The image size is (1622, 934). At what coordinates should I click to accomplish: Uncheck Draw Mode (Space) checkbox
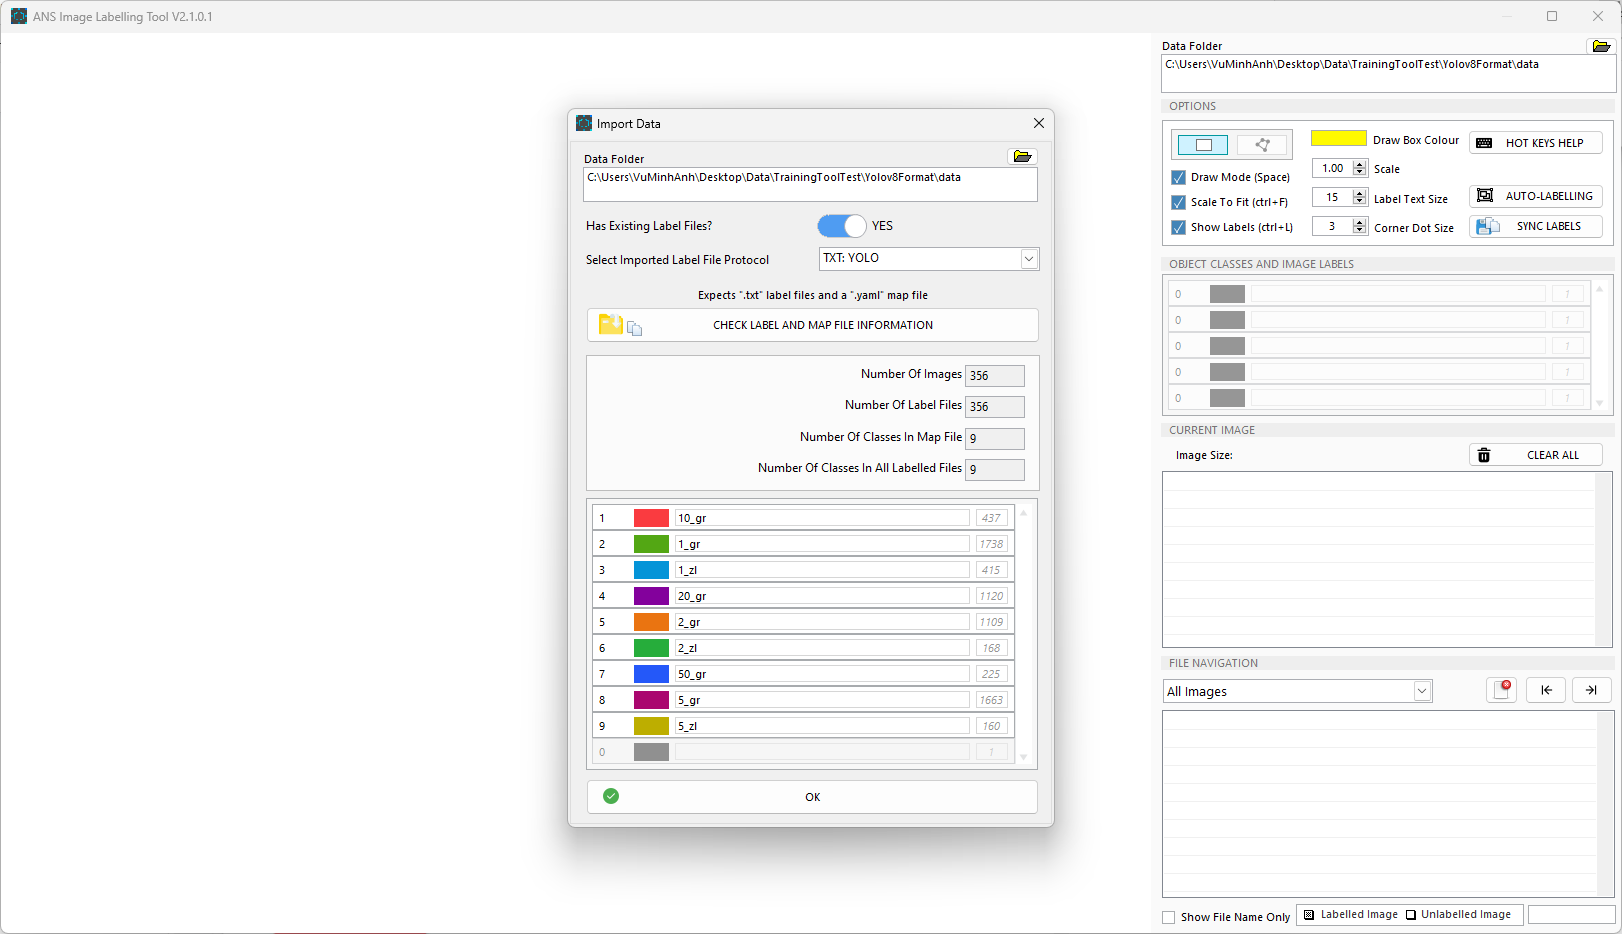[x=1179, y=177]
